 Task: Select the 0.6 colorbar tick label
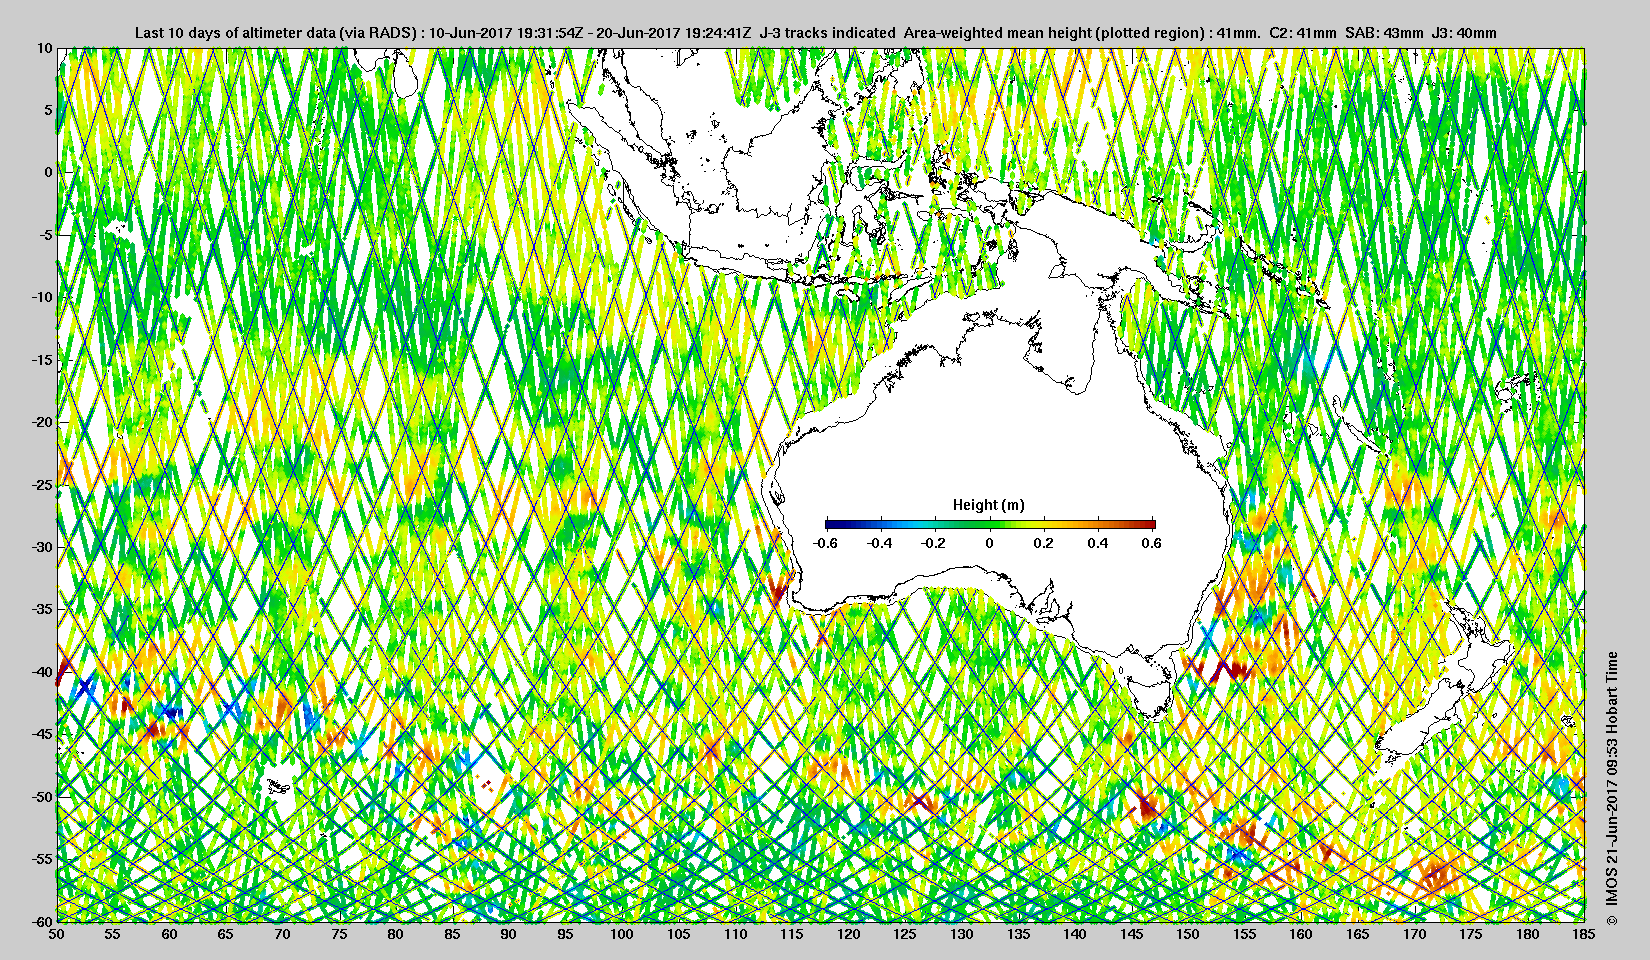1151,543
